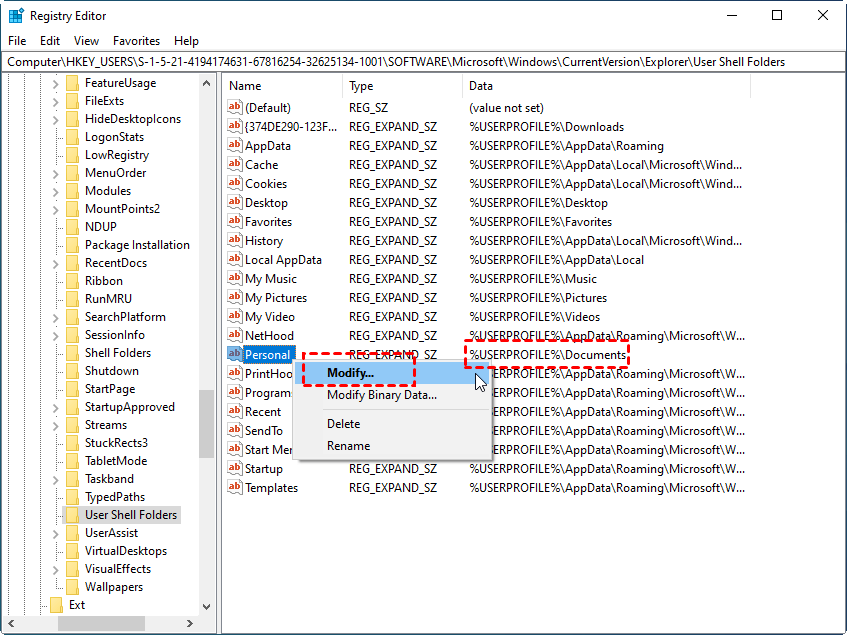Click the folder icon of VirtualDesktops key
The image size is (847, 635).
(72, 551)
